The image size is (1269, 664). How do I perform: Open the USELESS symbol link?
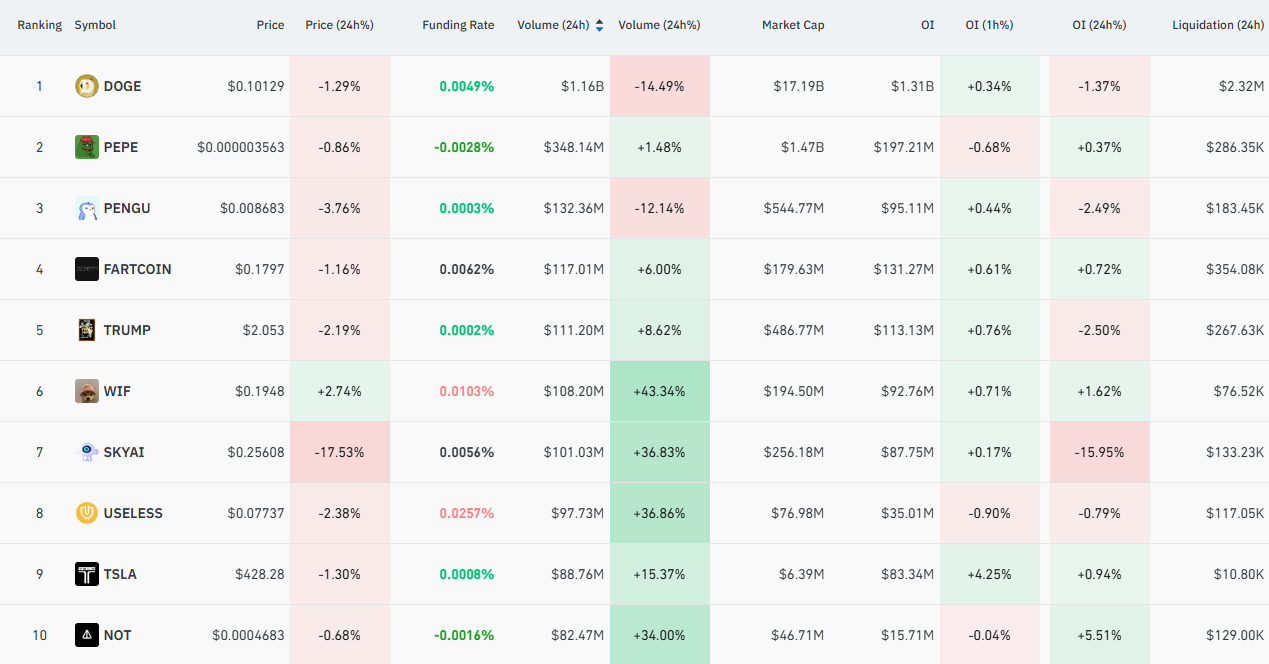(133, 513)
